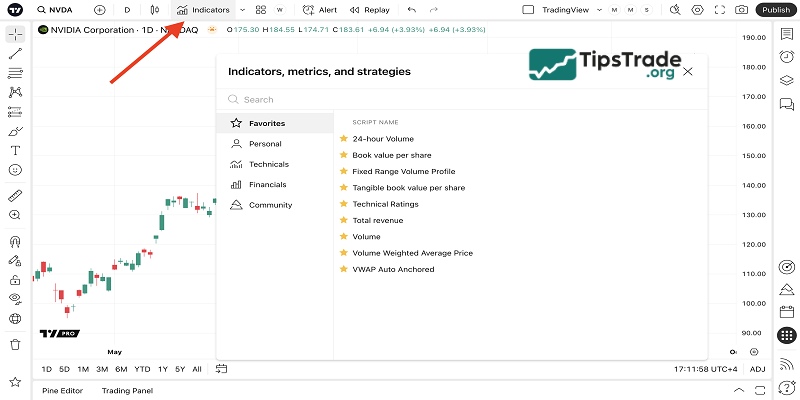The image size is (800, 400).
Task: Switch to the Pine Editor tab
Action: pos(62,390)
